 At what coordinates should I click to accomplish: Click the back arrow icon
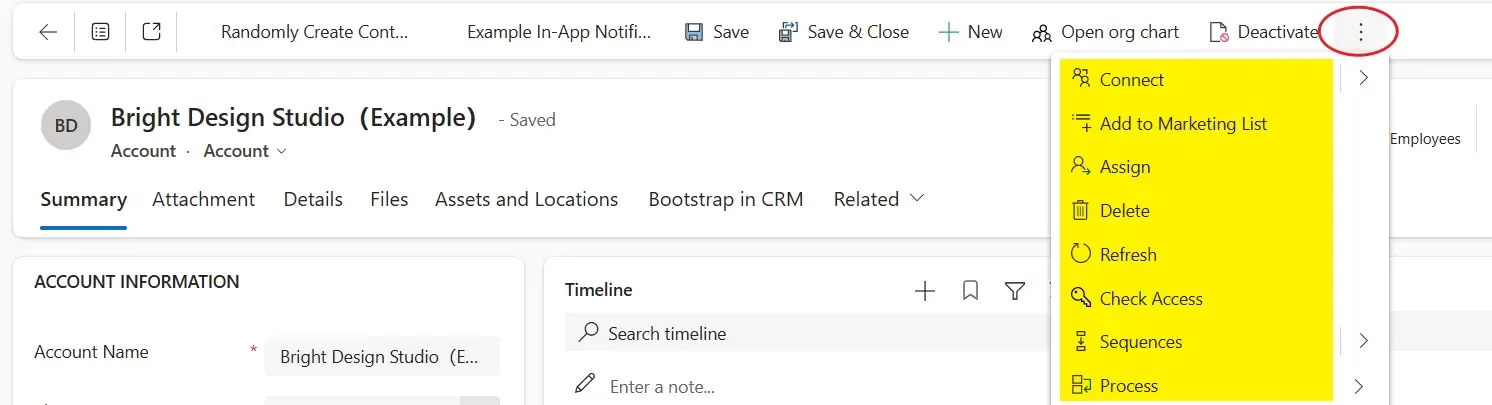click(x=48, y=32)
